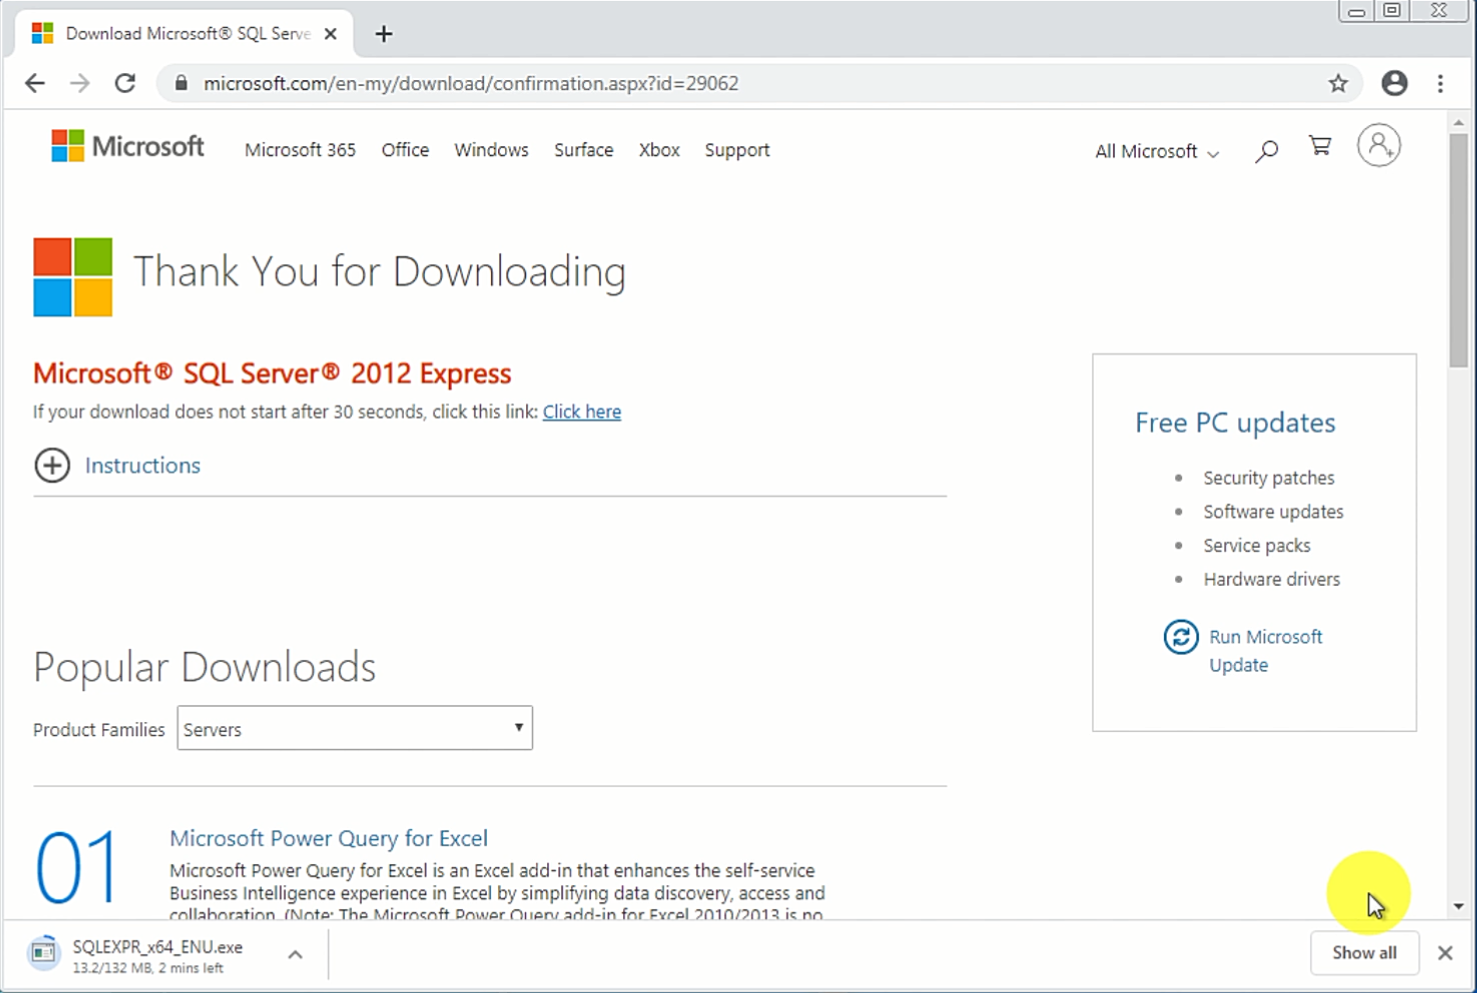Click the large 01 rank number

click(77, 867)
